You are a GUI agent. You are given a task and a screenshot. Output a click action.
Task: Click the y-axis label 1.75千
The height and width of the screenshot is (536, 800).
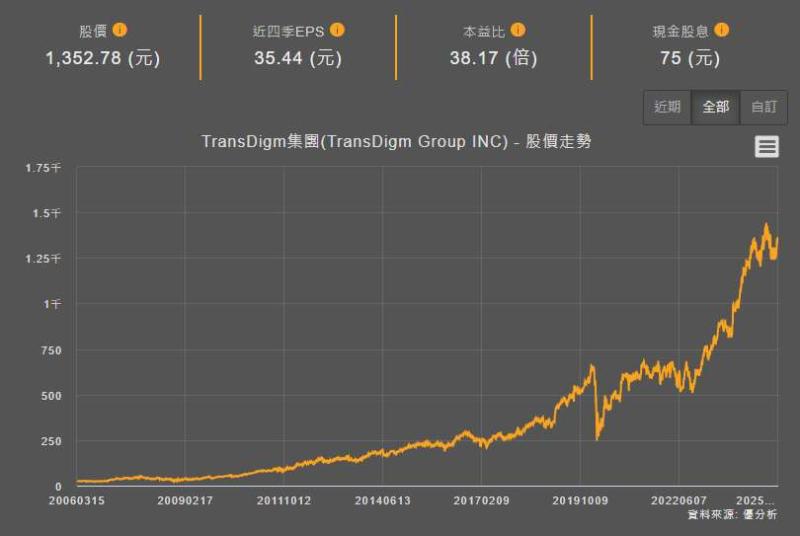[x=43, y=168]
